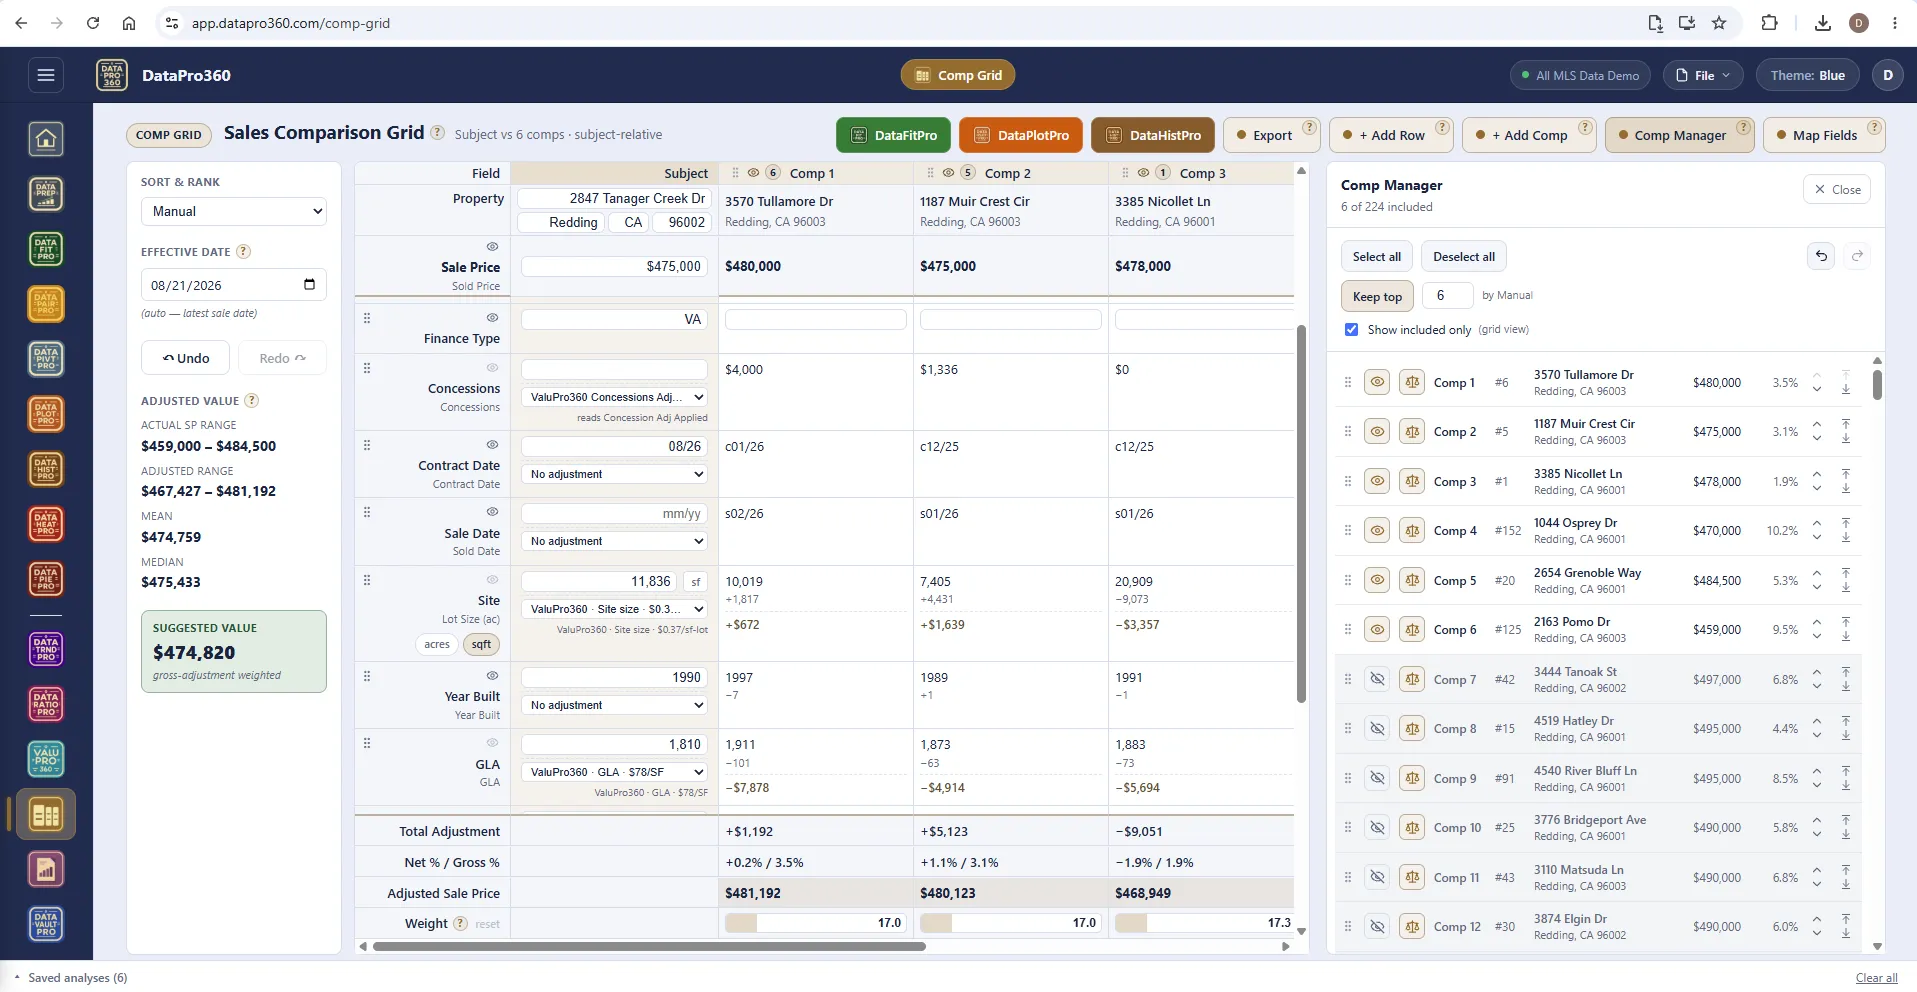Click the Comp Manager toolbar button
Image resolution: width=1917 pixels, height=992 pixels.
pyautogui.click(x=1679, y=135)
